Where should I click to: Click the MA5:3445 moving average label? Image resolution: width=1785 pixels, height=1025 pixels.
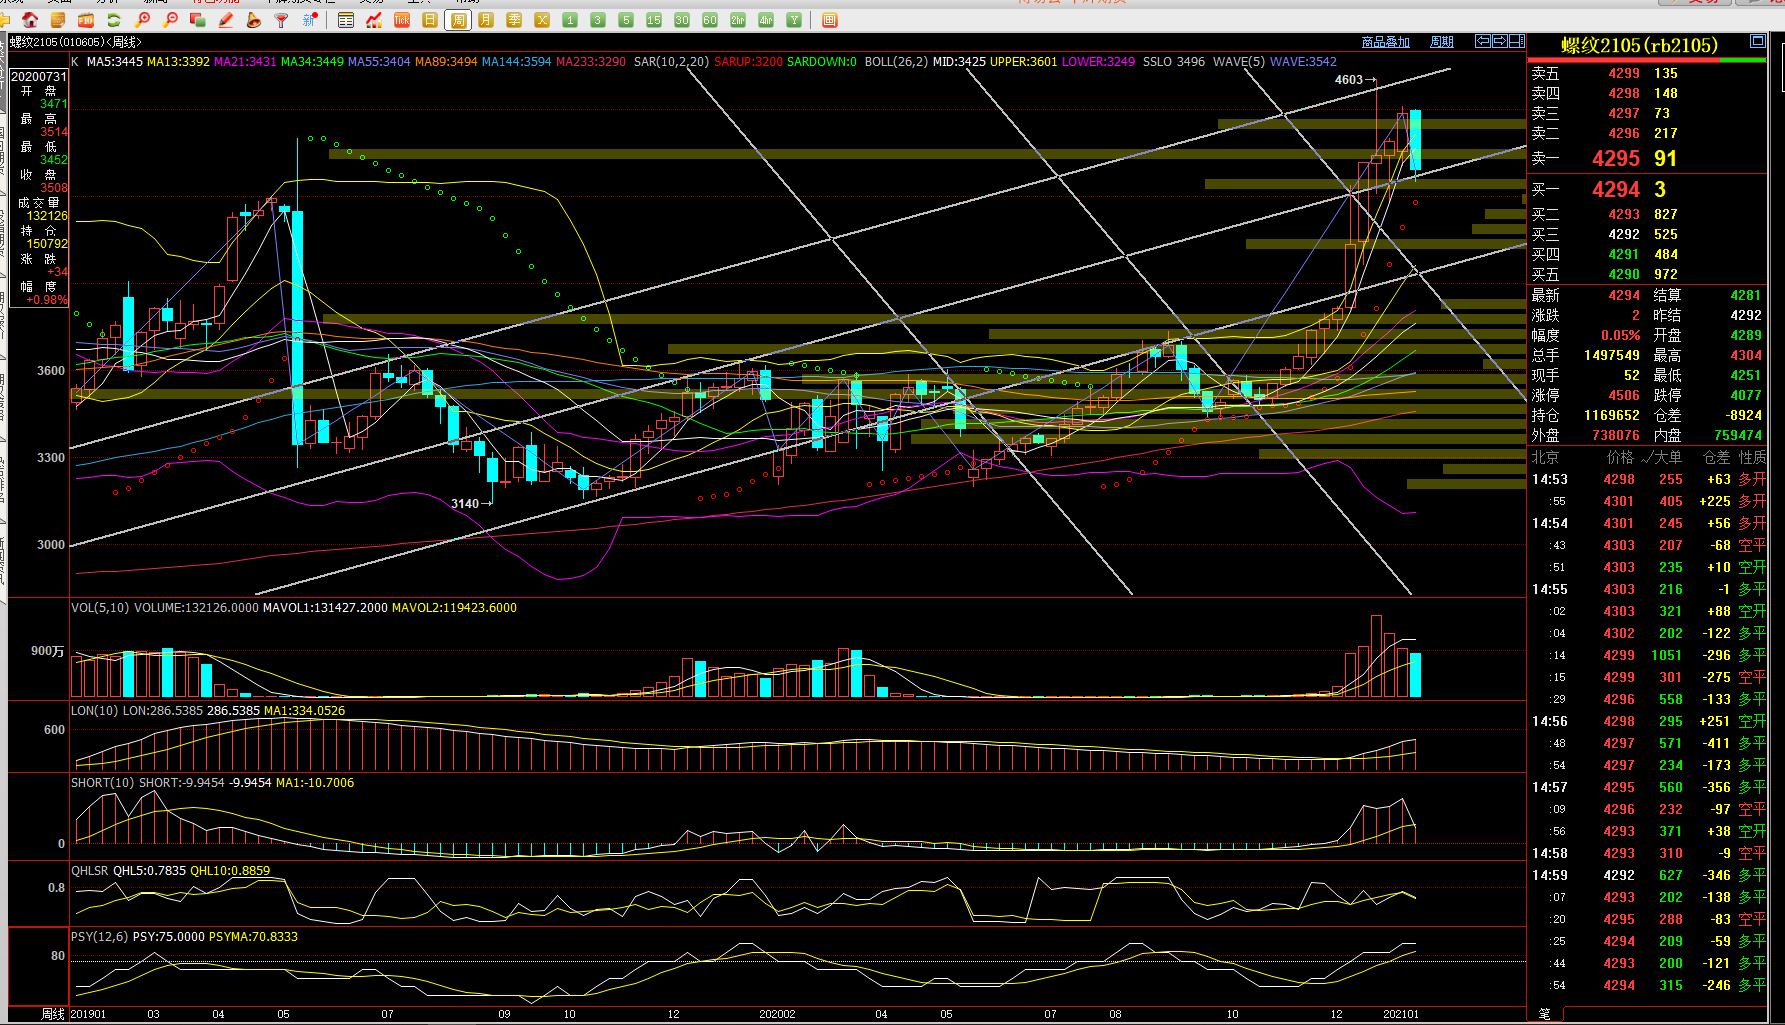coord(115,62)
